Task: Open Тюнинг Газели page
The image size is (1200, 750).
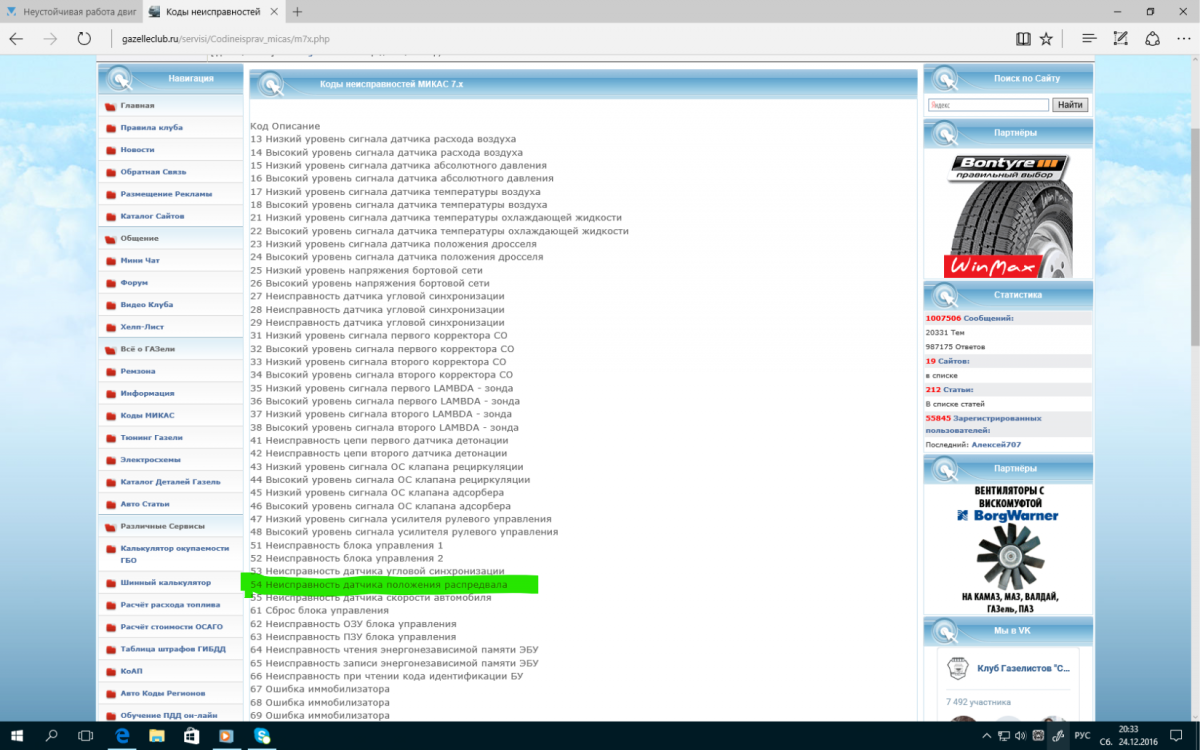Action: click(151, 437)
